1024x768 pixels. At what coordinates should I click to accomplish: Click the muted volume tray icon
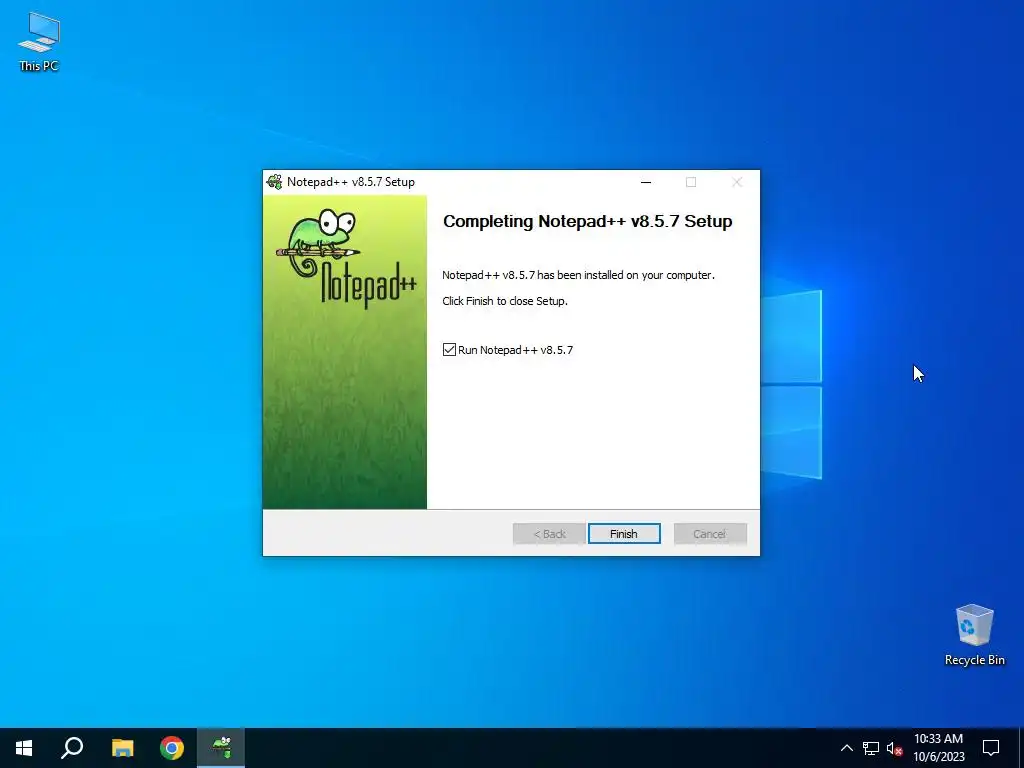(894, 748)
